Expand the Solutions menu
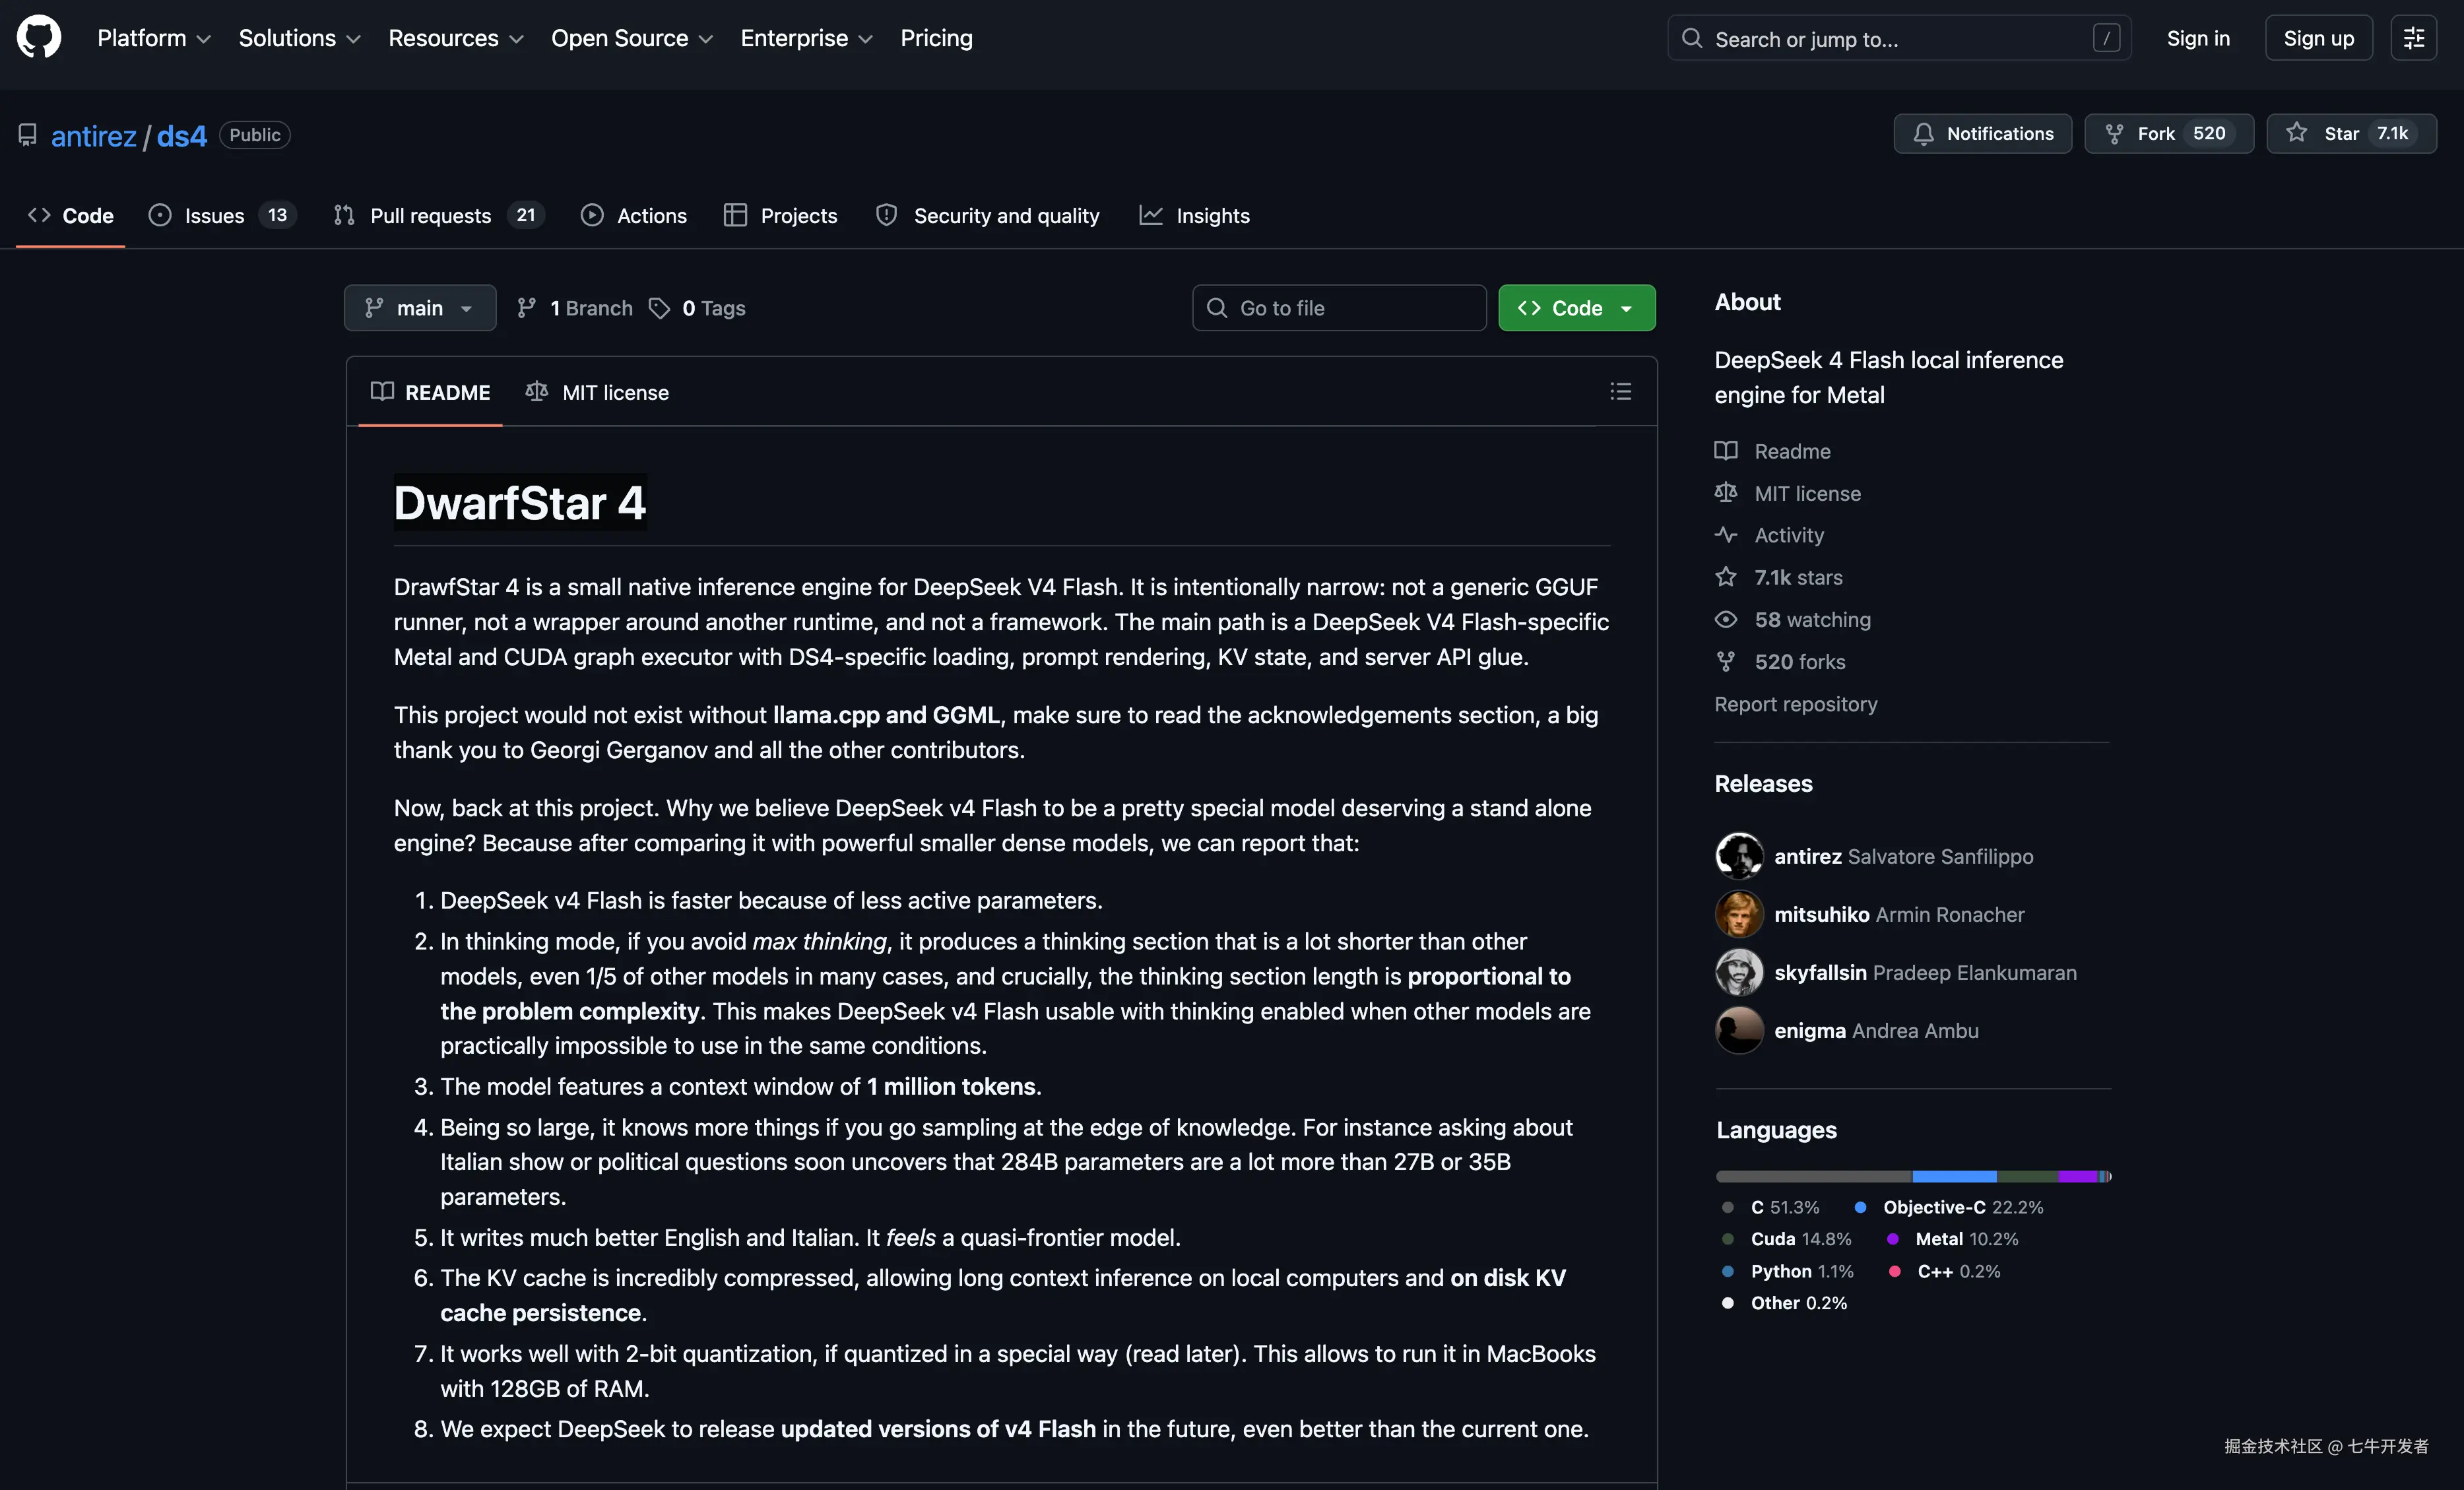The image size is (2464, 1490). point(299,38)
